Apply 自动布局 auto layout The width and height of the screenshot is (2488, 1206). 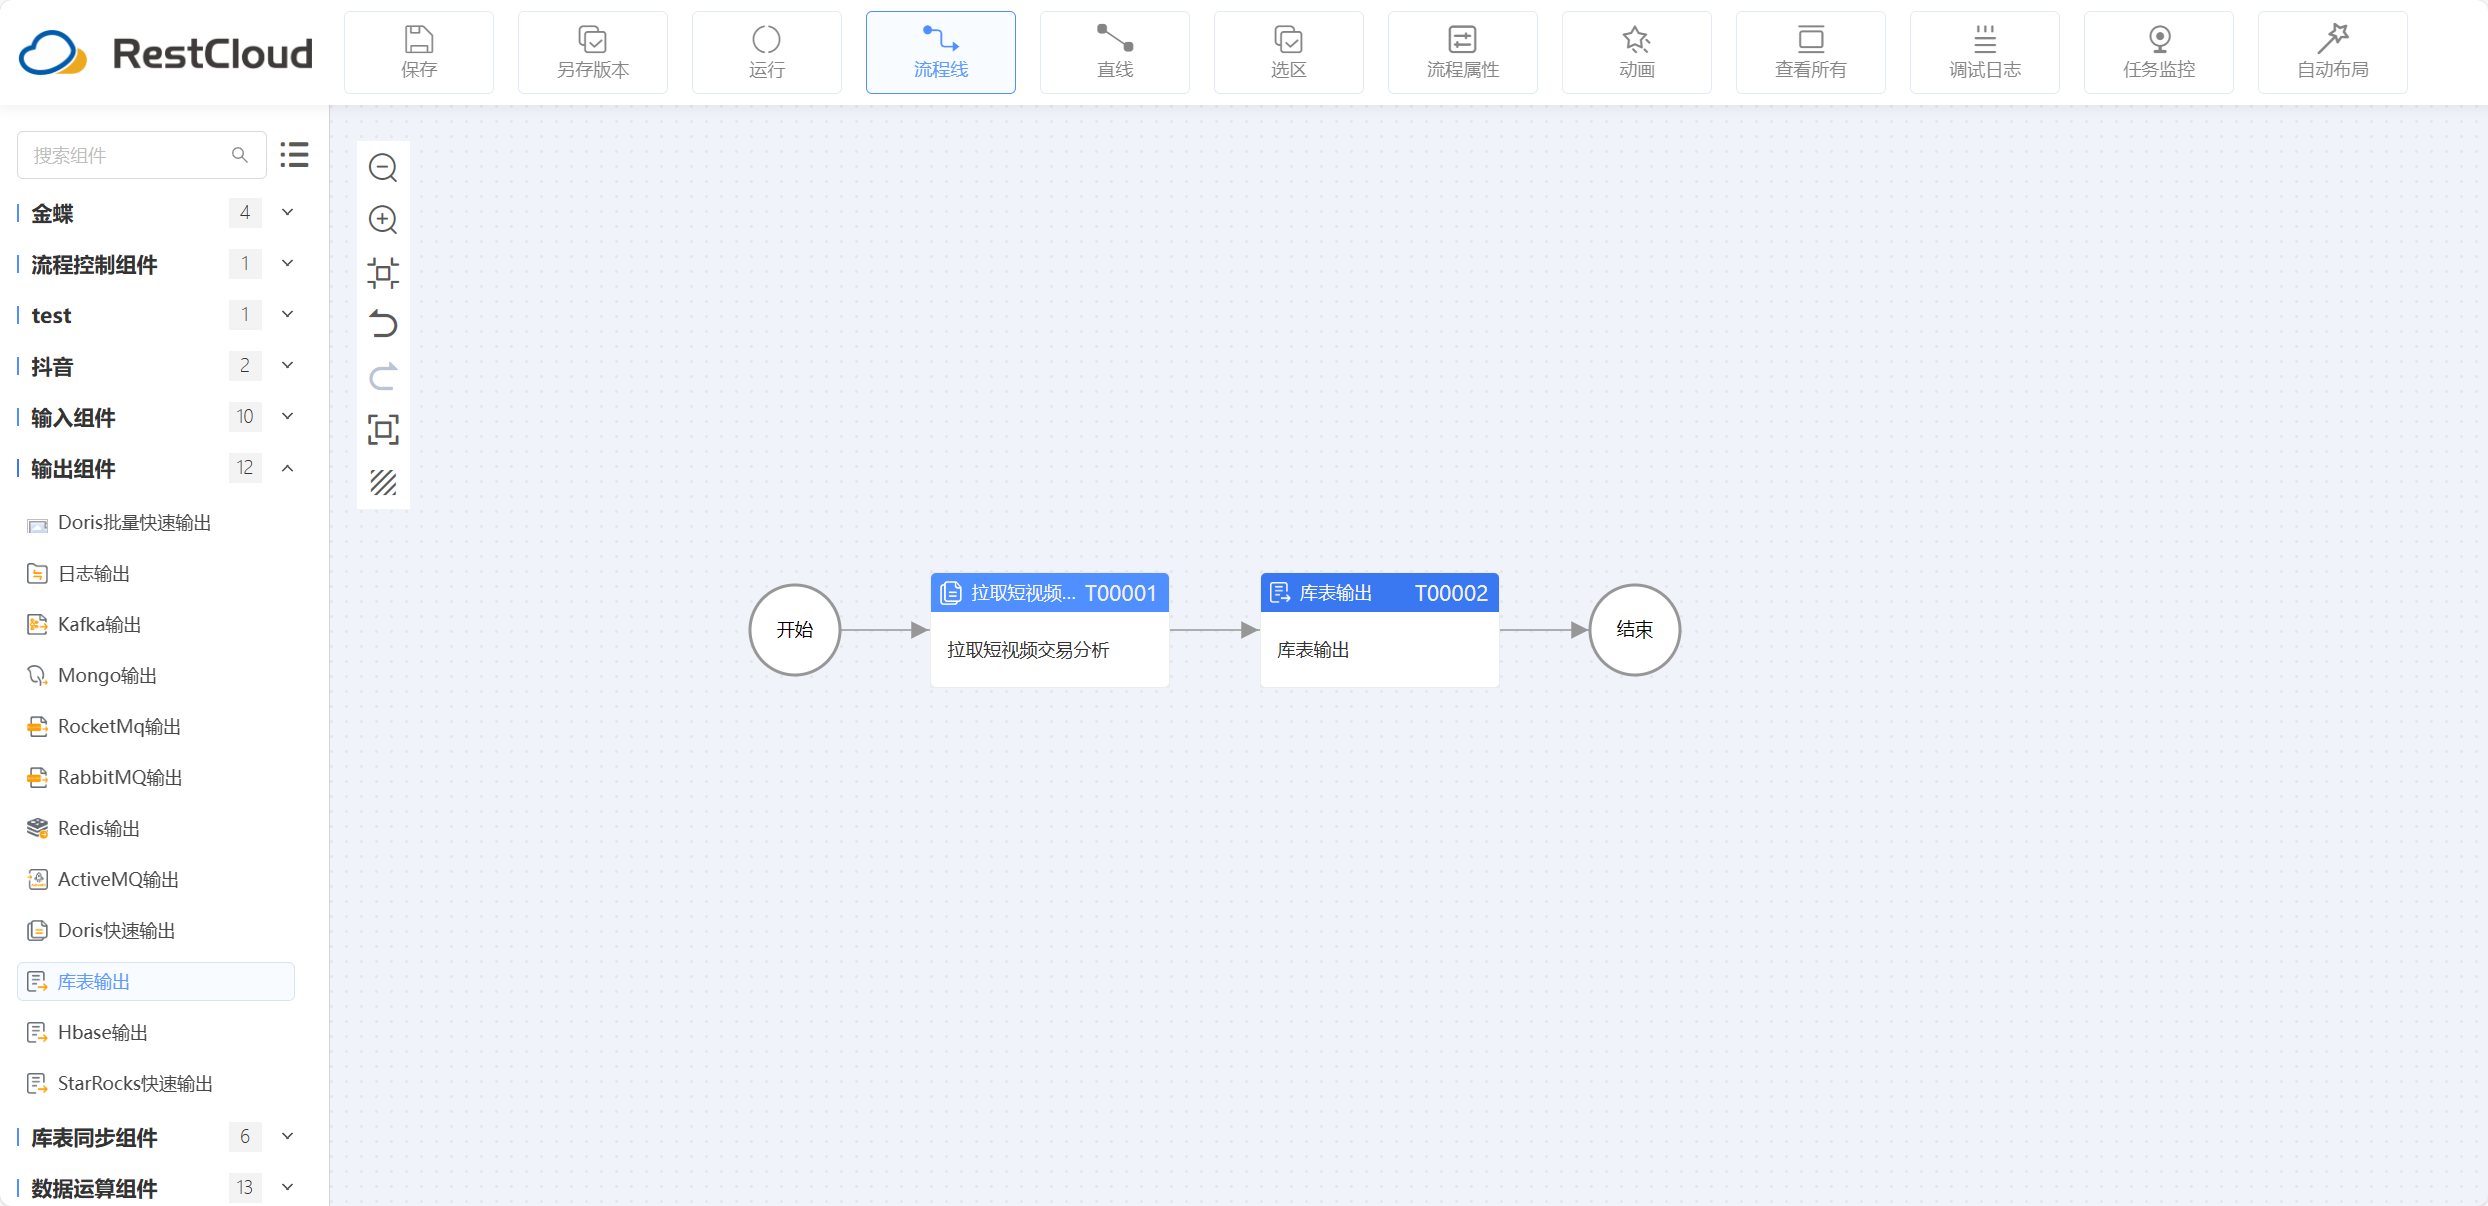(2332, 53)
